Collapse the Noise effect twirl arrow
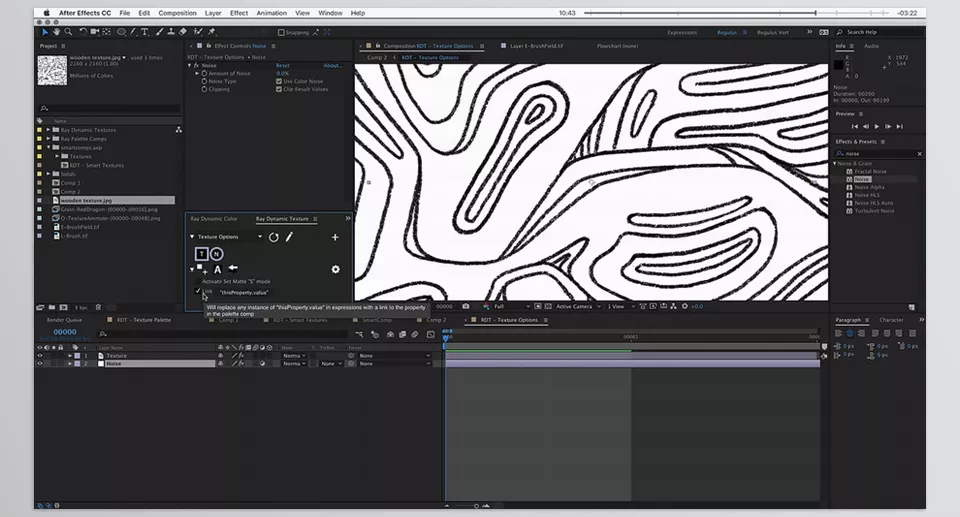Viewport: 960px width, 517px height. tap(190, 65)
